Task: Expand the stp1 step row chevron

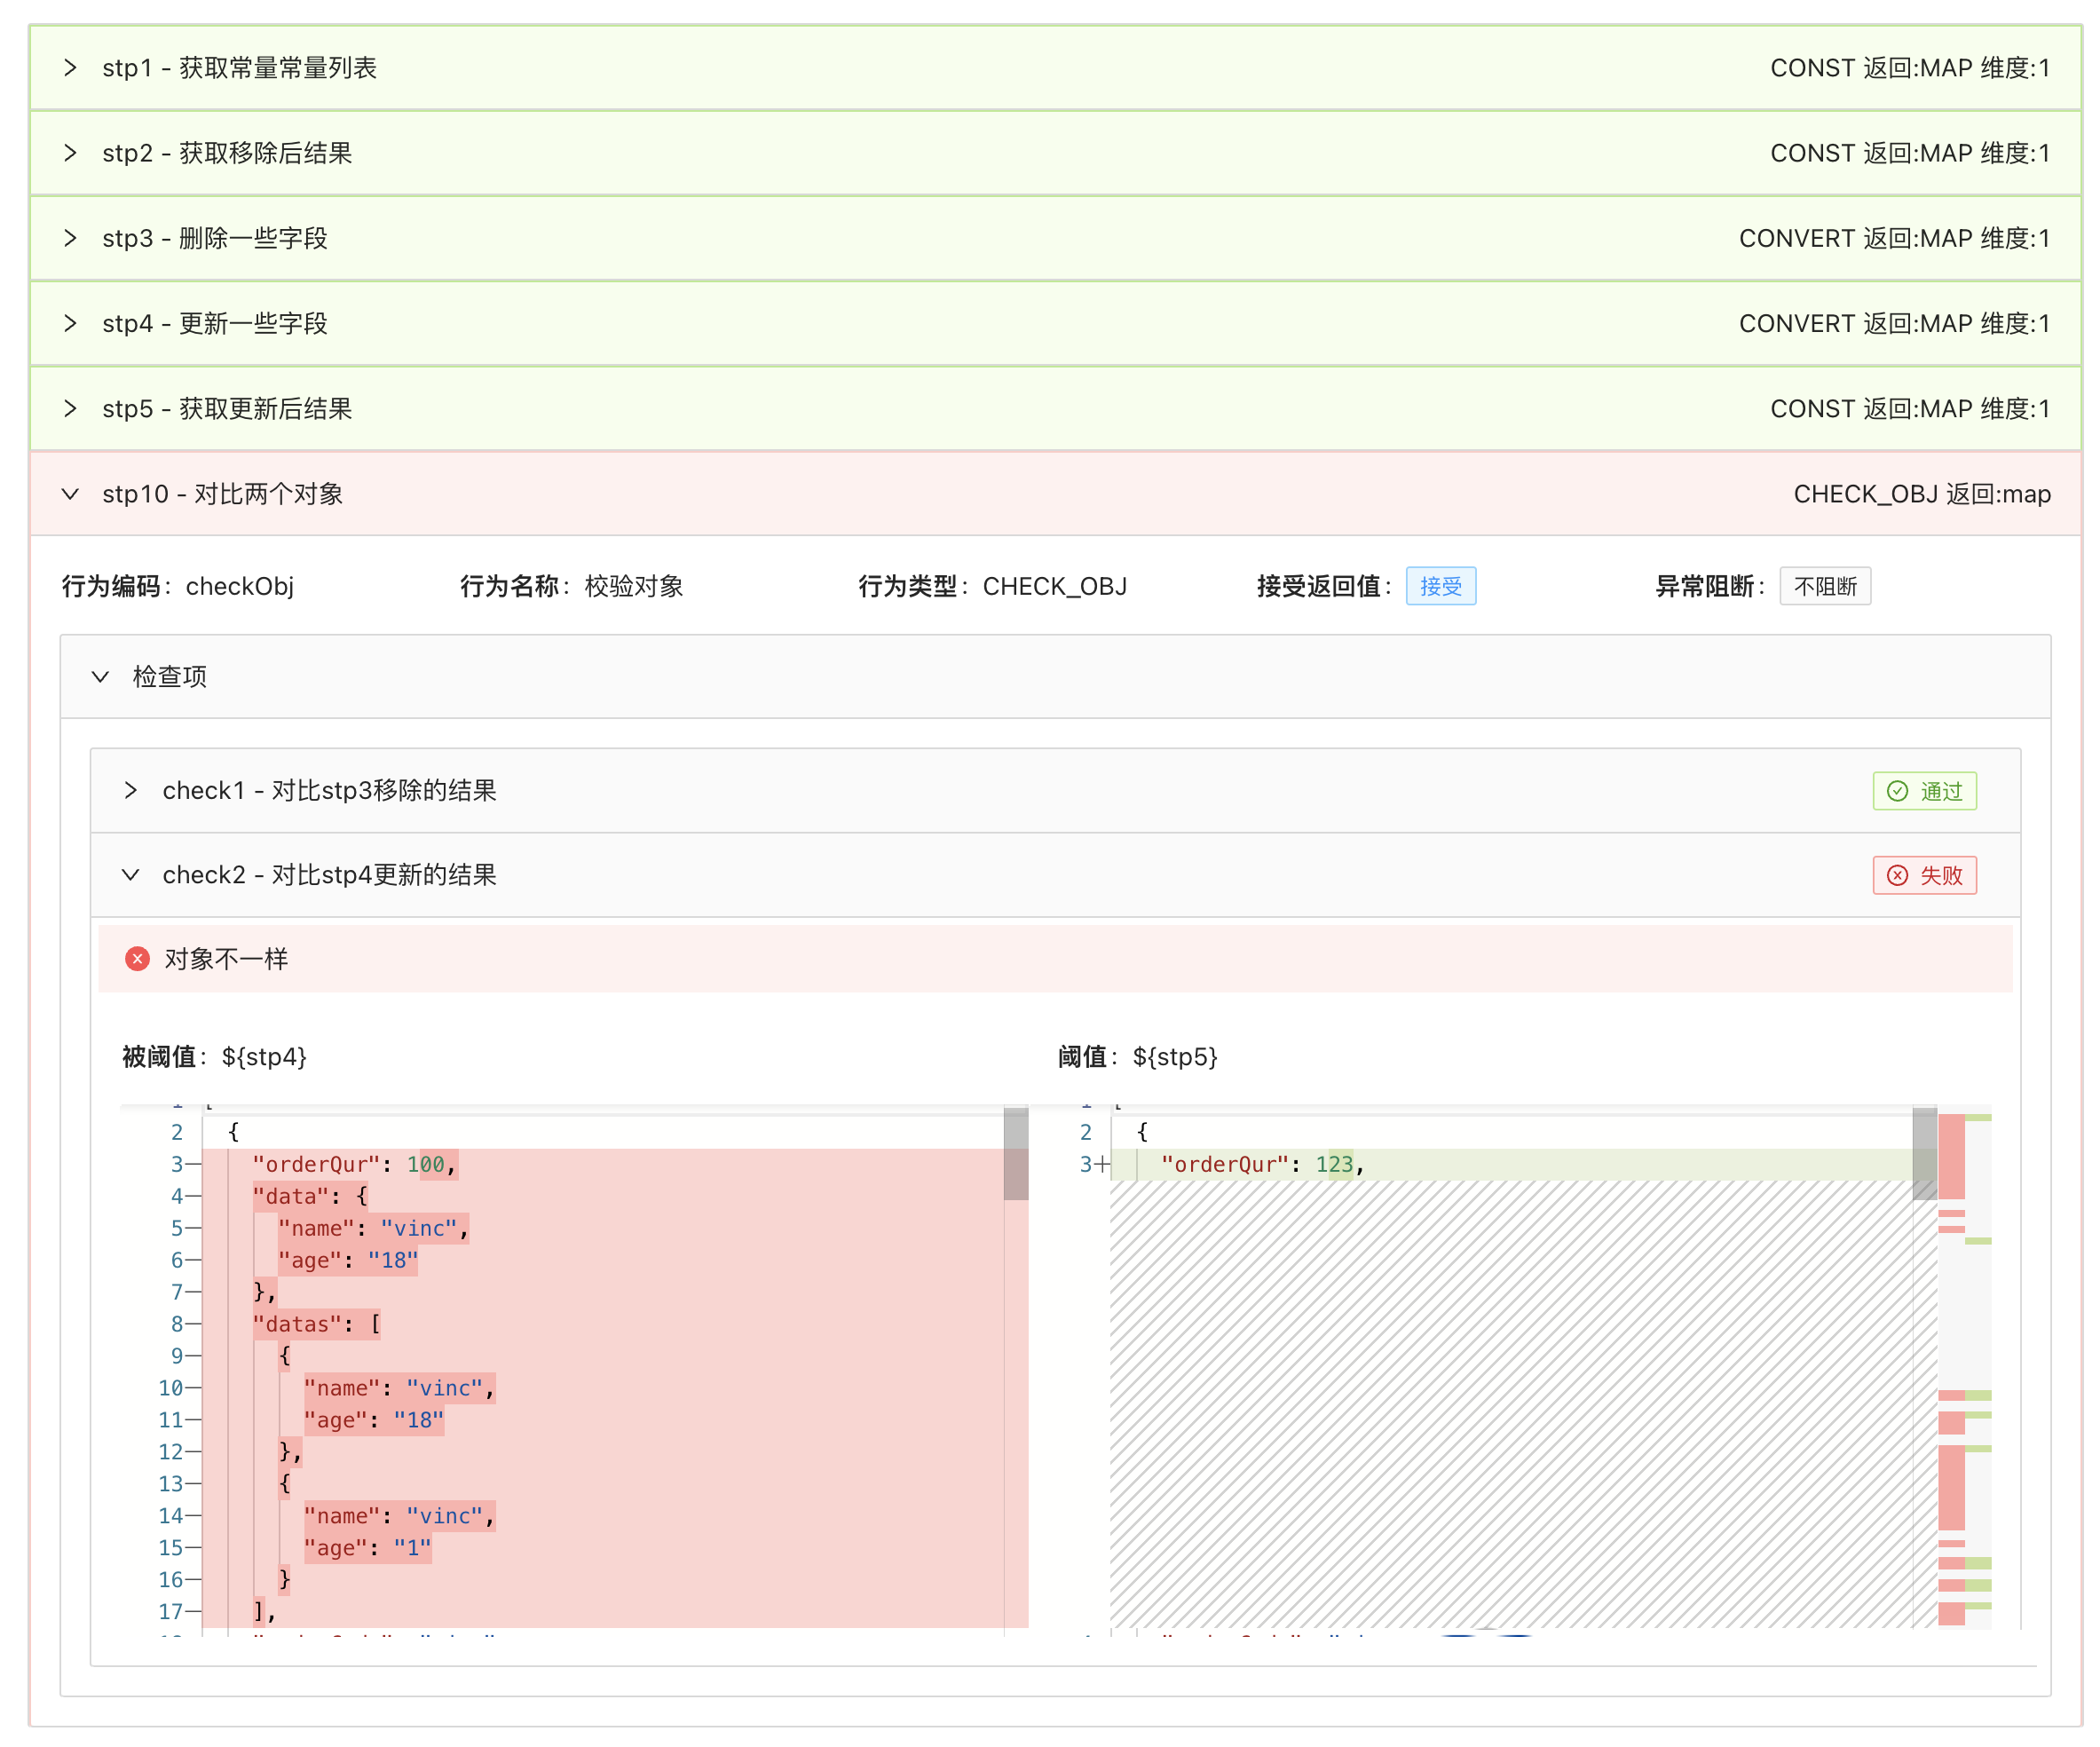Action: coord(70,68)
